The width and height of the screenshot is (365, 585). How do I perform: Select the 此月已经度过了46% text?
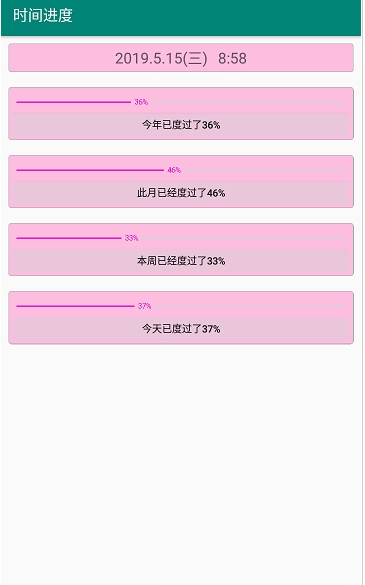(x=181, y=193)
